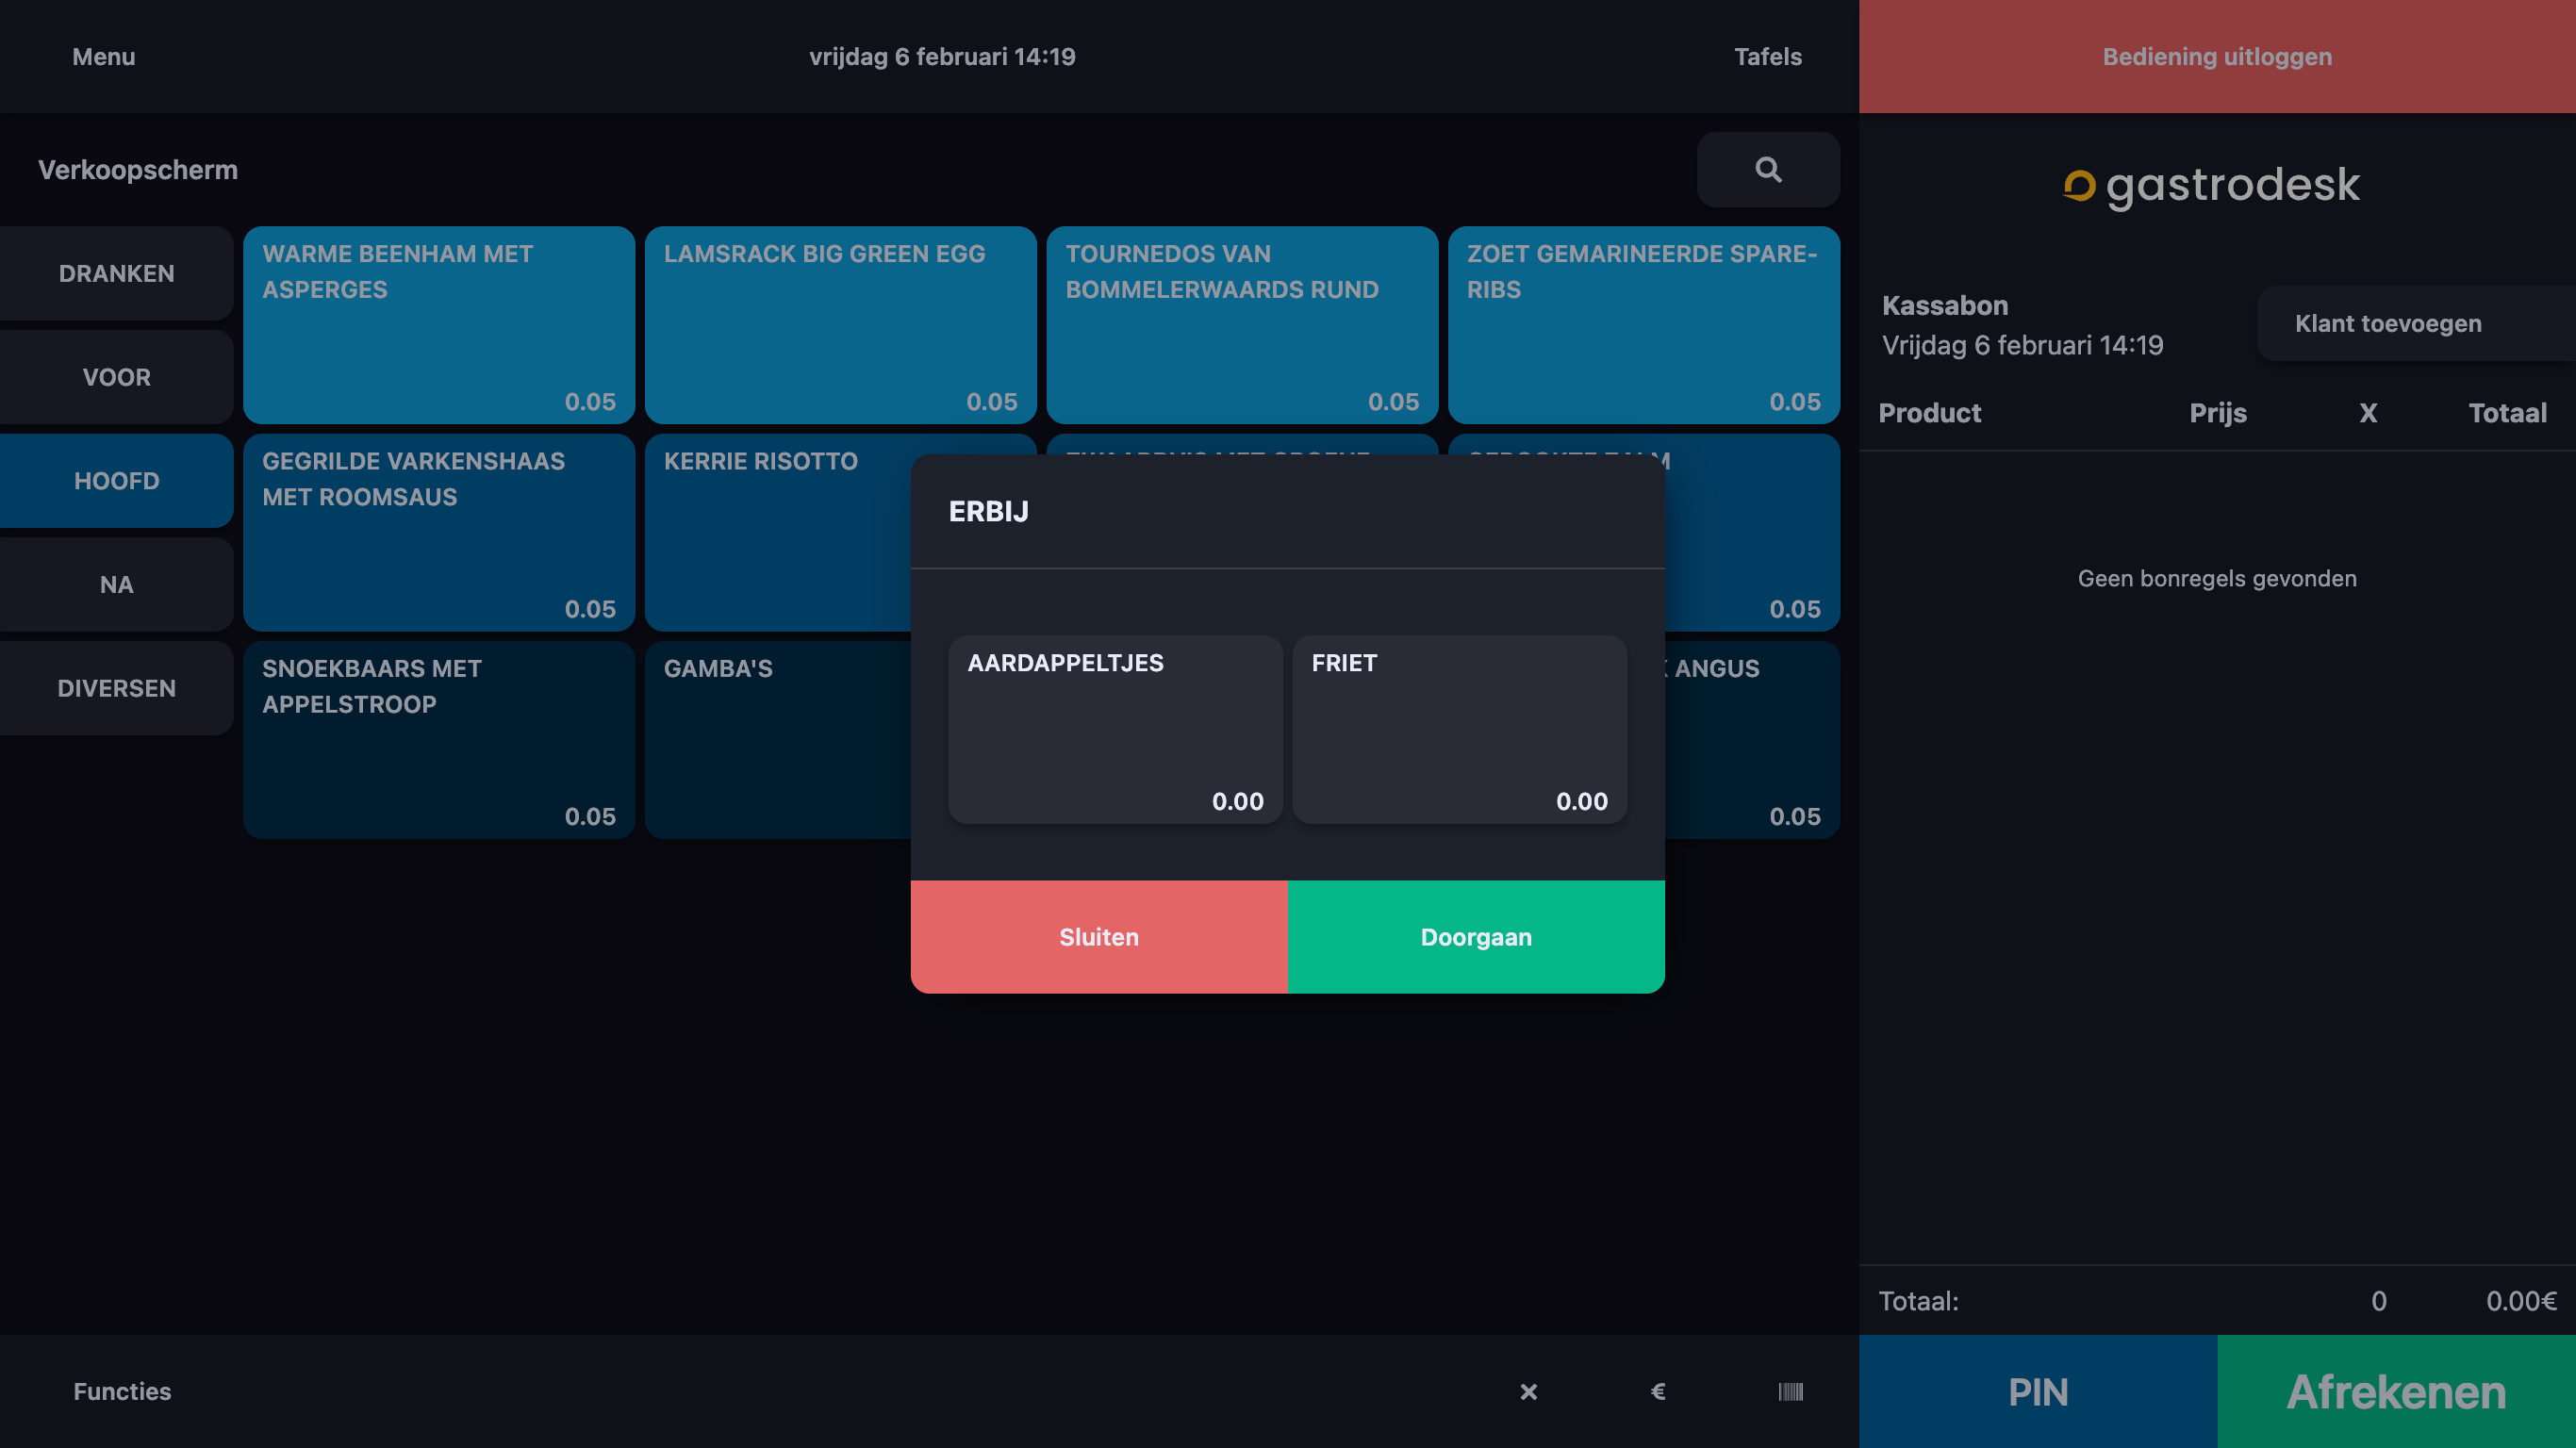Toggle the FRIET side option
Image resolution: width=2576 pixels, height=1448 pixels.
pyautogui.click(x=1459, y=729)
